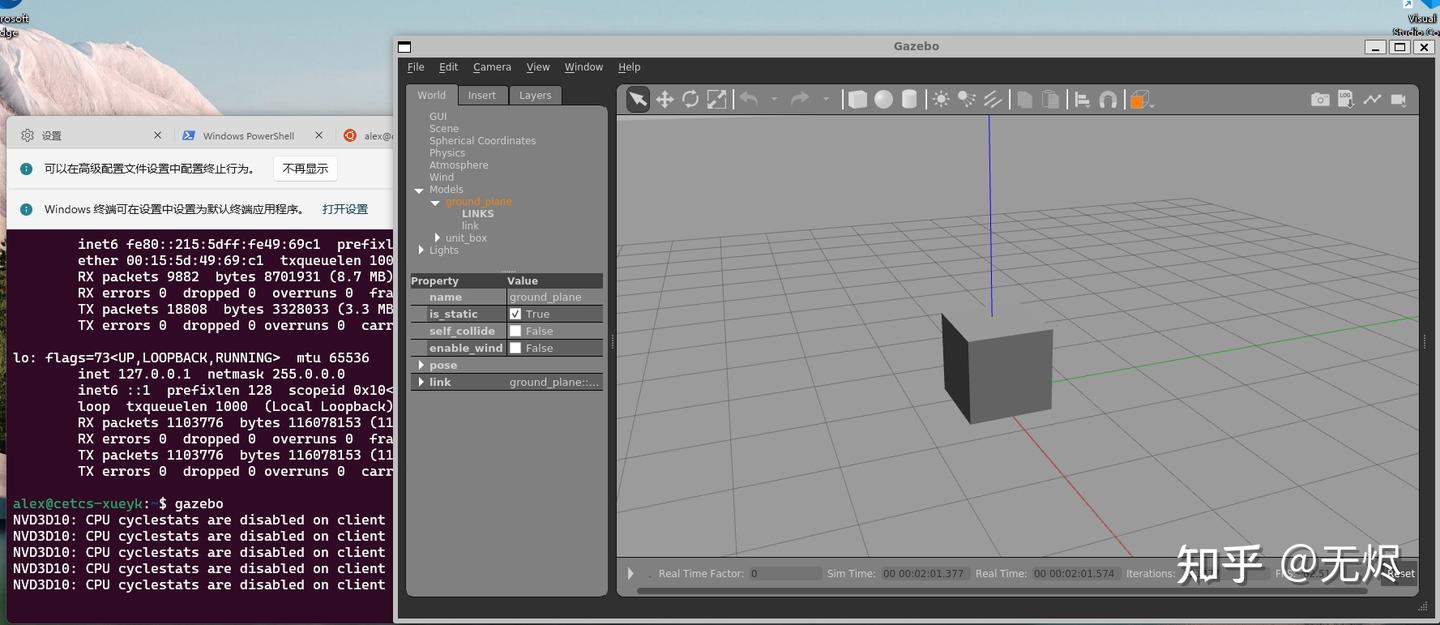Select the scale mode tool
The height and width of the screenshot is (625, 1440).
point(717,99)
